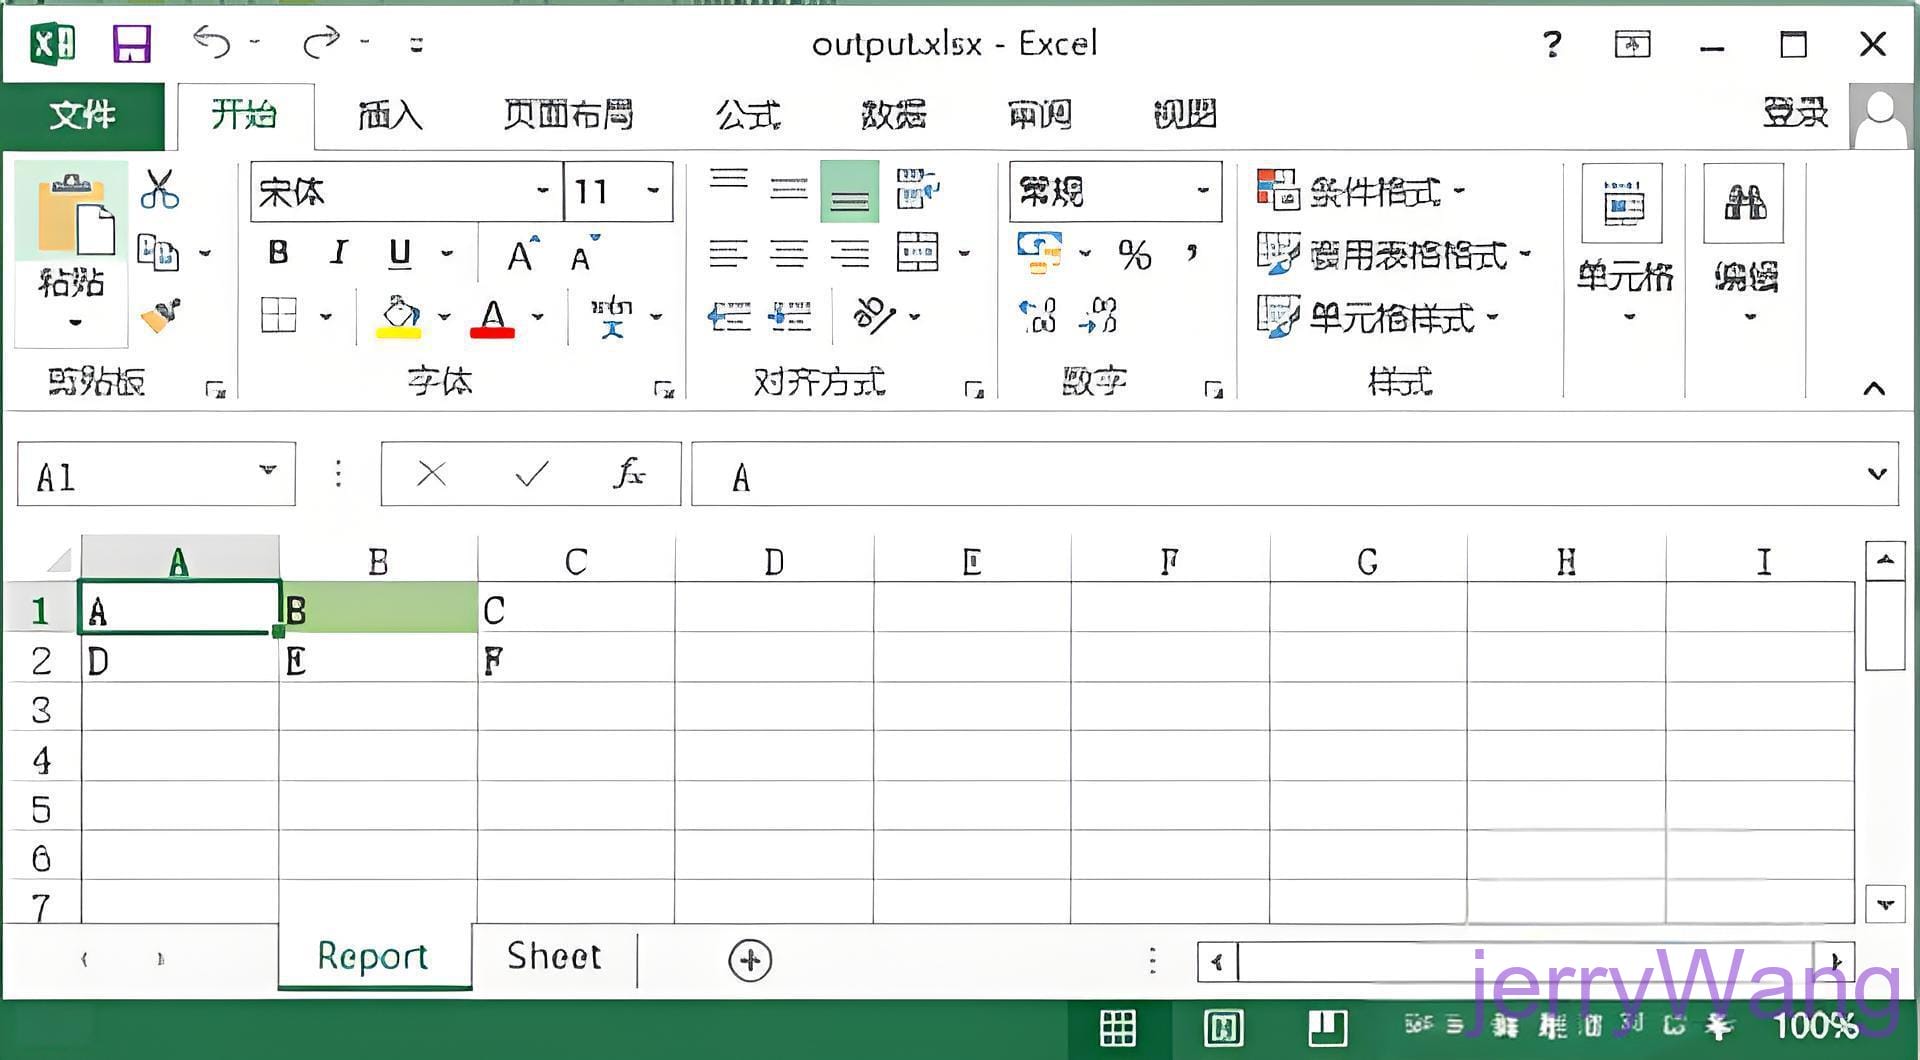This screenshot has width=1920, height=1060.
Task: Switch to the 插入 ribbon tab
Action: click(x=390, y=115)
